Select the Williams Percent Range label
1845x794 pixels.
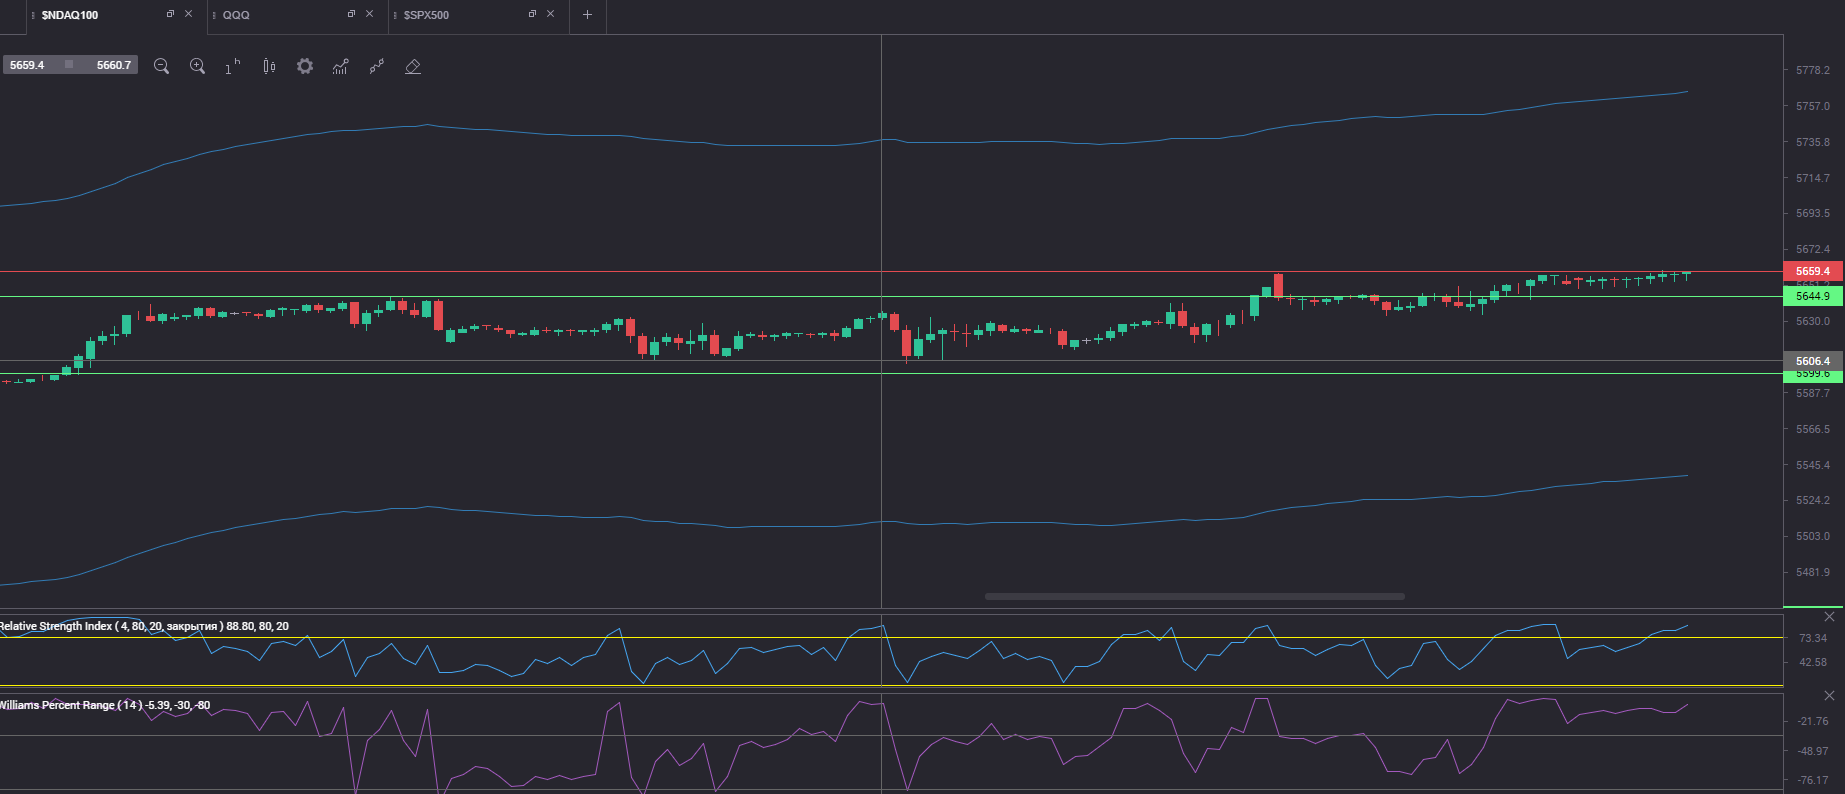[x=104, y=705]
